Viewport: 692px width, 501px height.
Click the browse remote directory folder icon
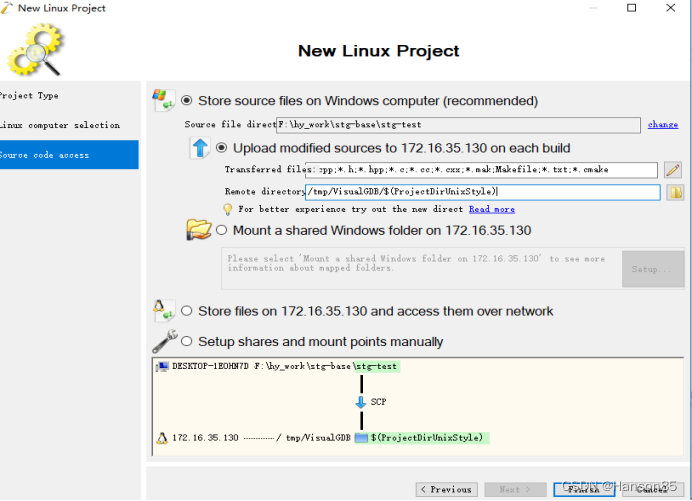click(675, 192)
